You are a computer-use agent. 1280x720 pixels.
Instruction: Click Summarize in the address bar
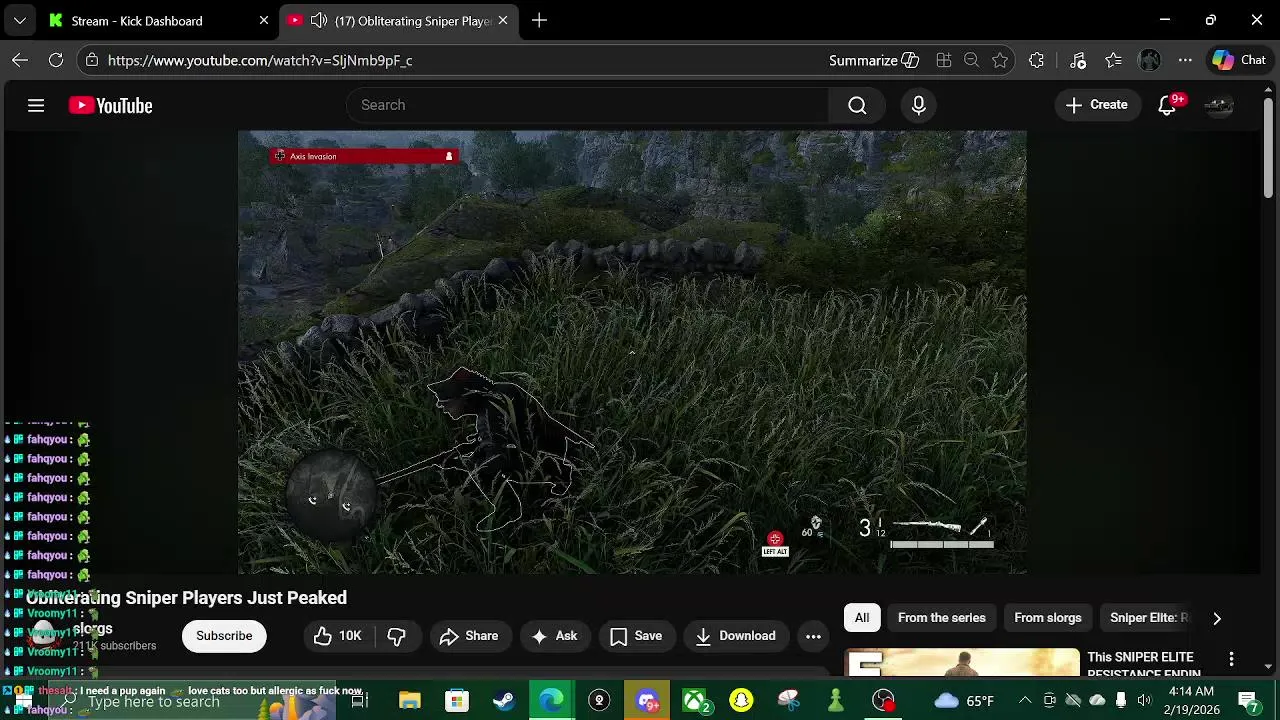[874, 60]
